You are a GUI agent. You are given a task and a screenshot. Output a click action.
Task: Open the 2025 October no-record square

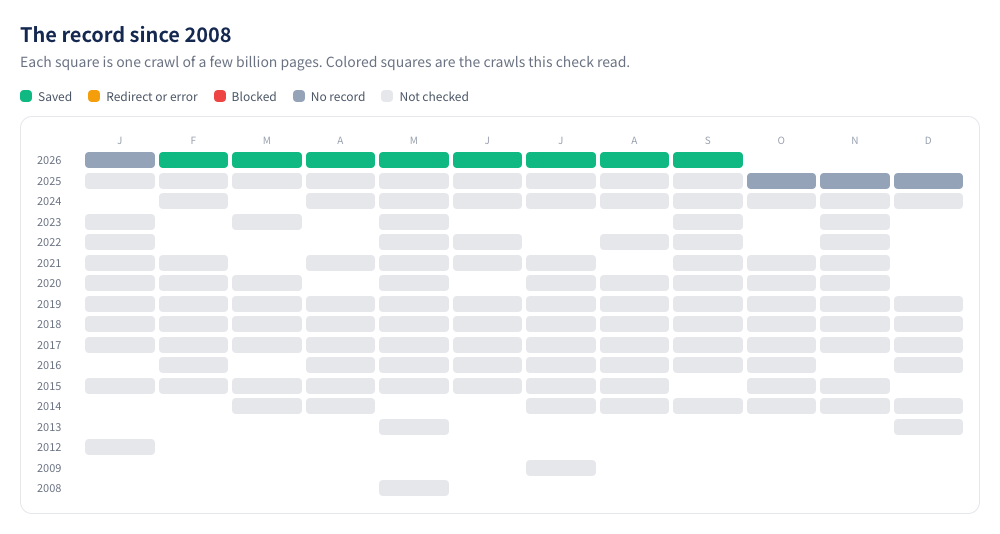(781, 181)
